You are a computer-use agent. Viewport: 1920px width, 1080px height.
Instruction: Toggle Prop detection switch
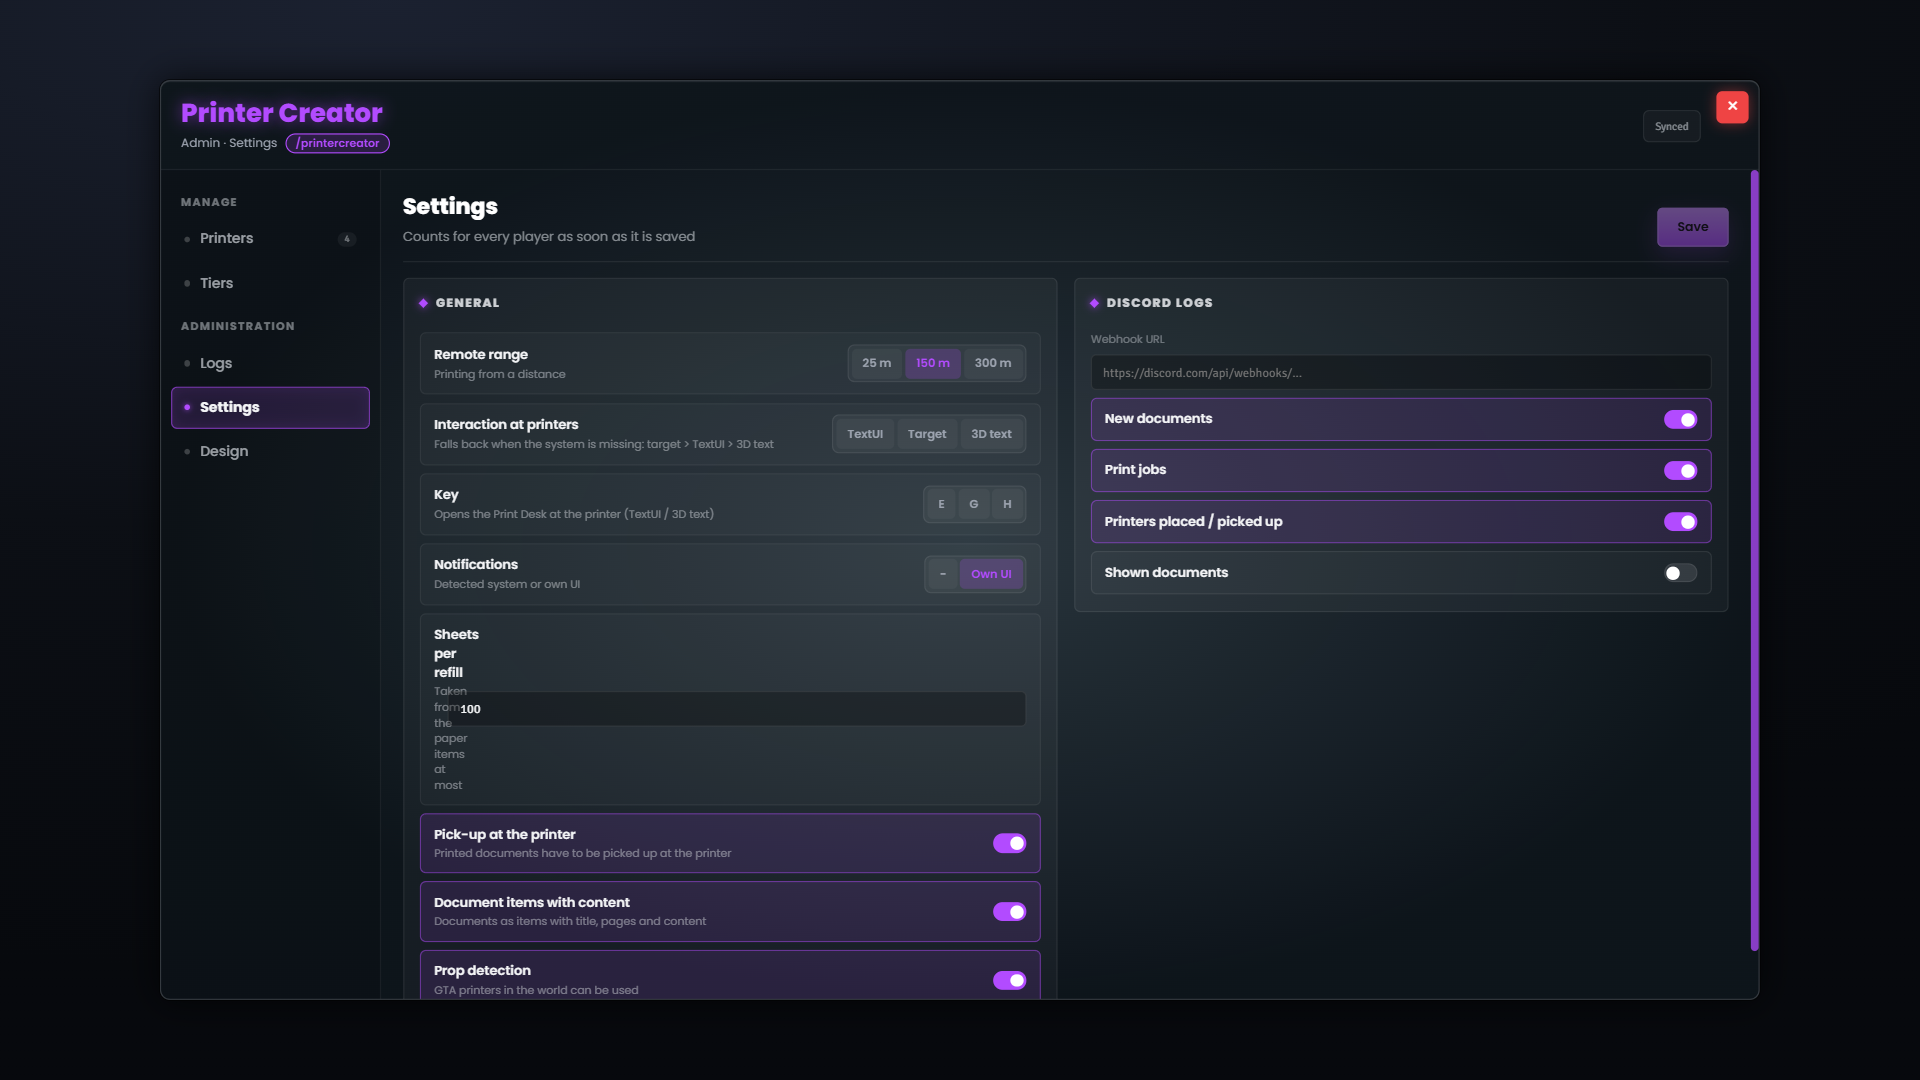click(1009, 980)
